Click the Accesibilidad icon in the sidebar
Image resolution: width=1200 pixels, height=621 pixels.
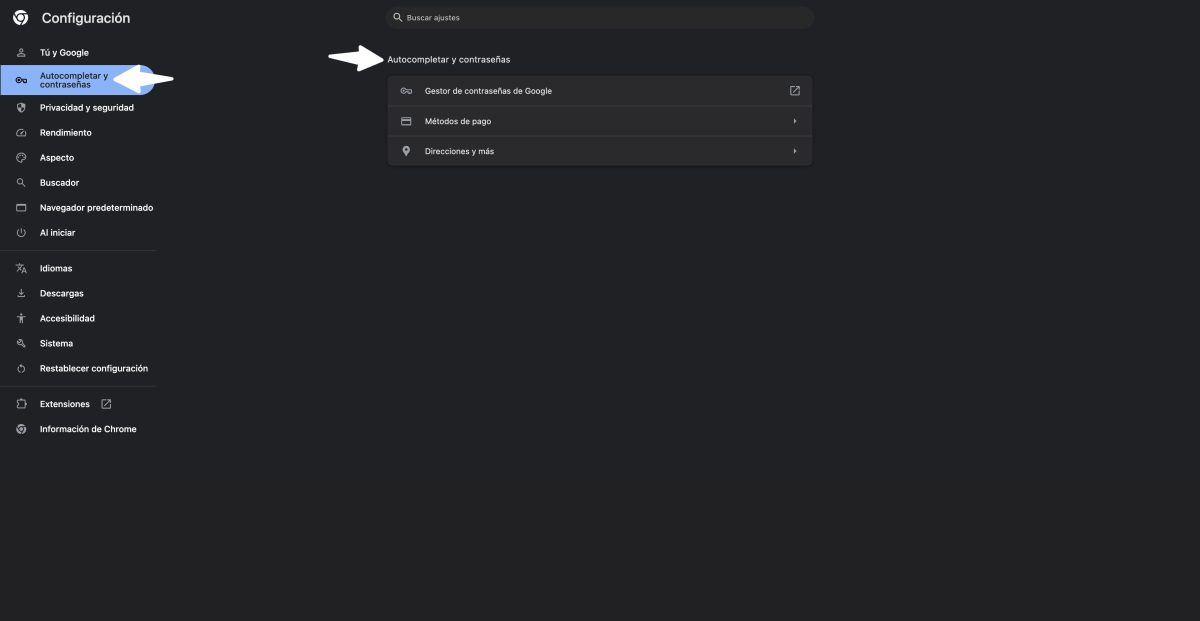tap(20, 318)
